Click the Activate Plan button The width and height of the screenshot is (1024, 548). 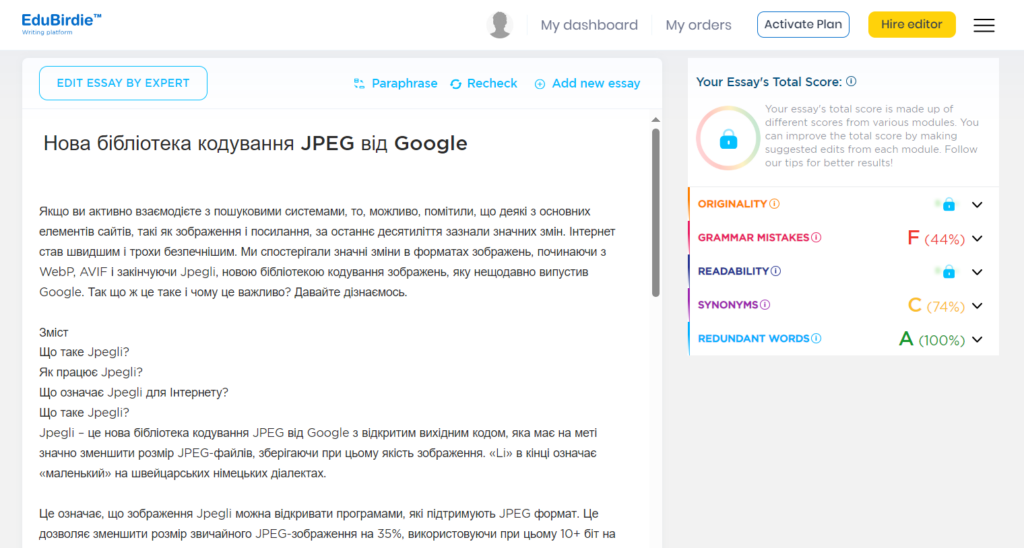pyautogui.click(x=803, y=25)
